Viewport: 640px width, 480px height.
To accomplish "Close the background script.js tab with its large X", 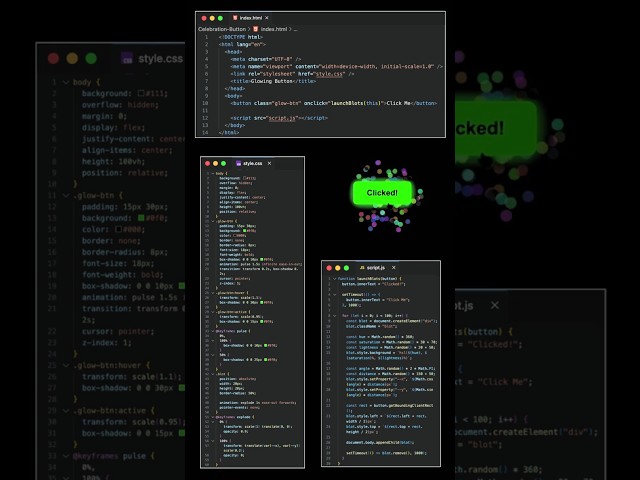I will (x=495, y=305).
